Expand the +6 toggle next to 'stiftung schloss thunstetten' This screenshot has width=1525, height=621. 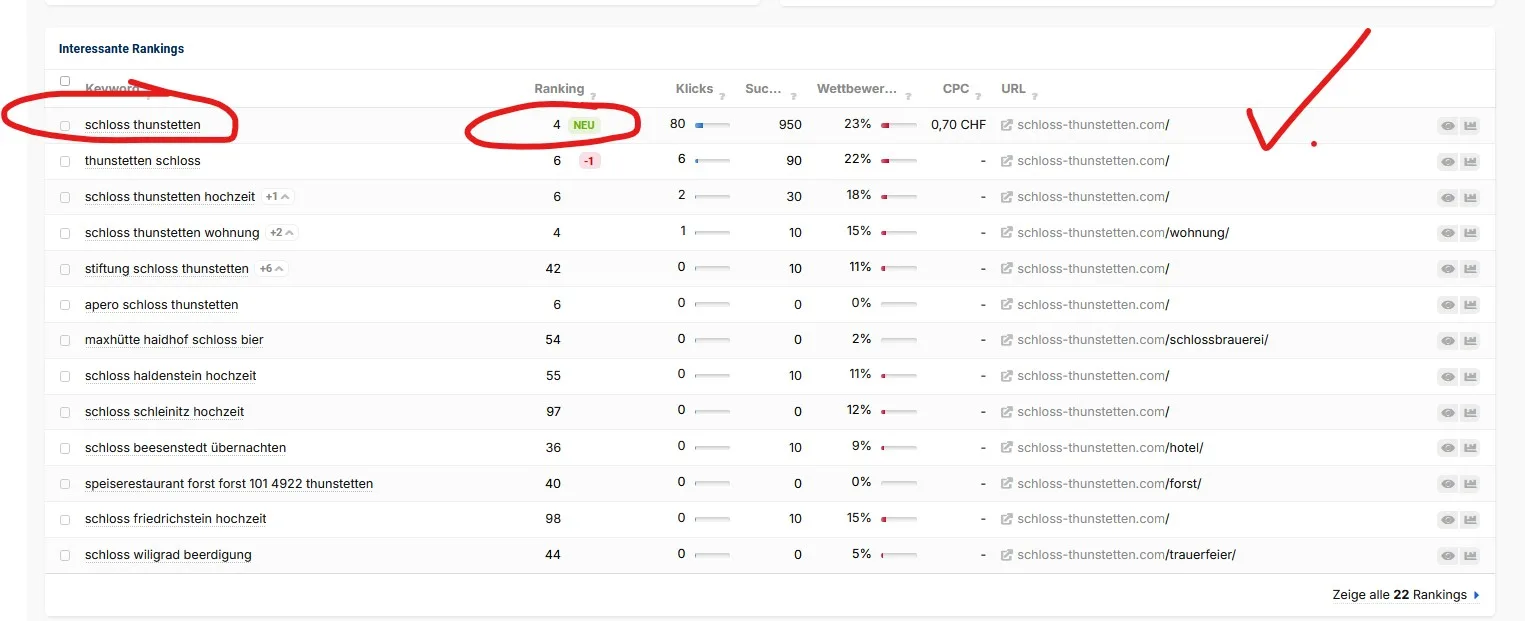click(273, 269)
